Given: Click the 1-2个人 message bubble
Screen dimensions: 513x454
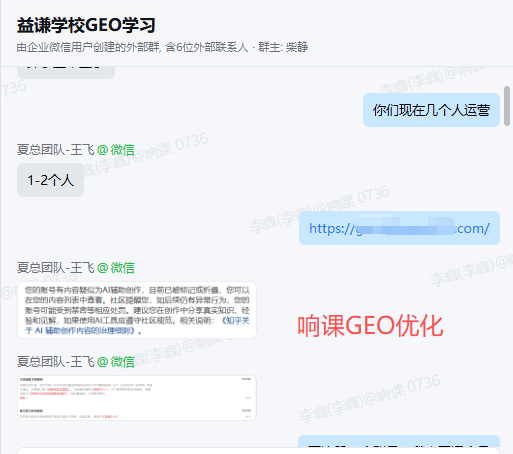Looking at the screenshot, I should pos(50,180).
